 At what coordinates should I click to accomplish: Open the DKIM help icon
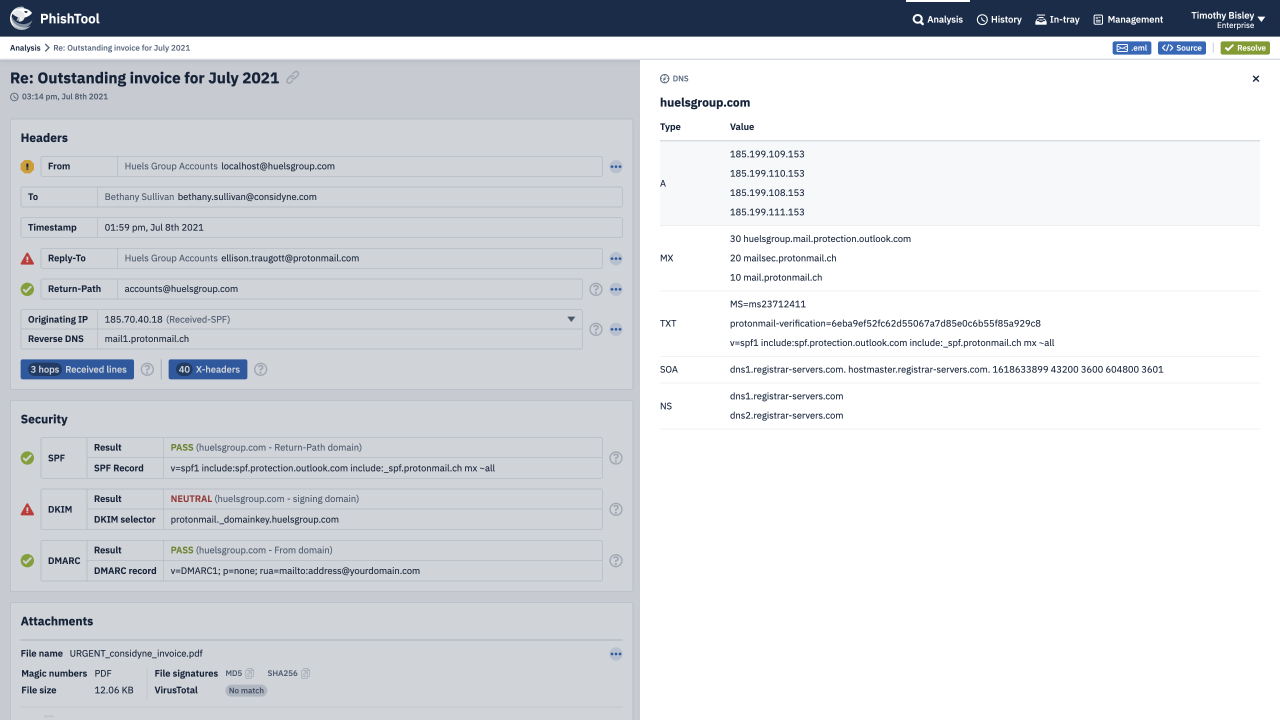pos(616,509)
